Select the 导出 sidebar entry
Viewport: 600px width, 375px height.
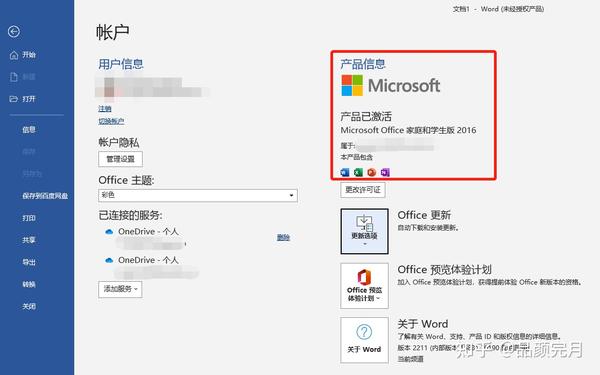[29, 262]
